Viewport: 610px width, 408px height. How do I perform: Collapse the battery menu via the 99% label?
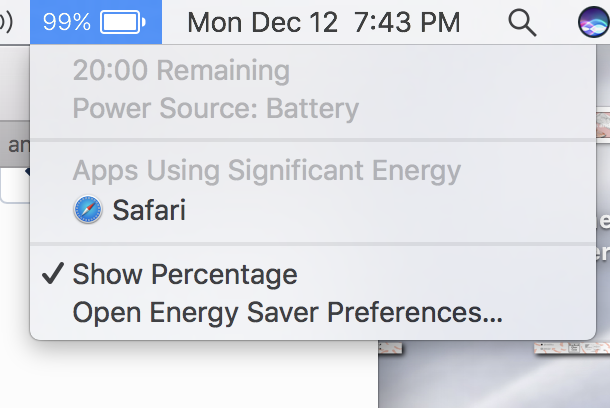67,22
